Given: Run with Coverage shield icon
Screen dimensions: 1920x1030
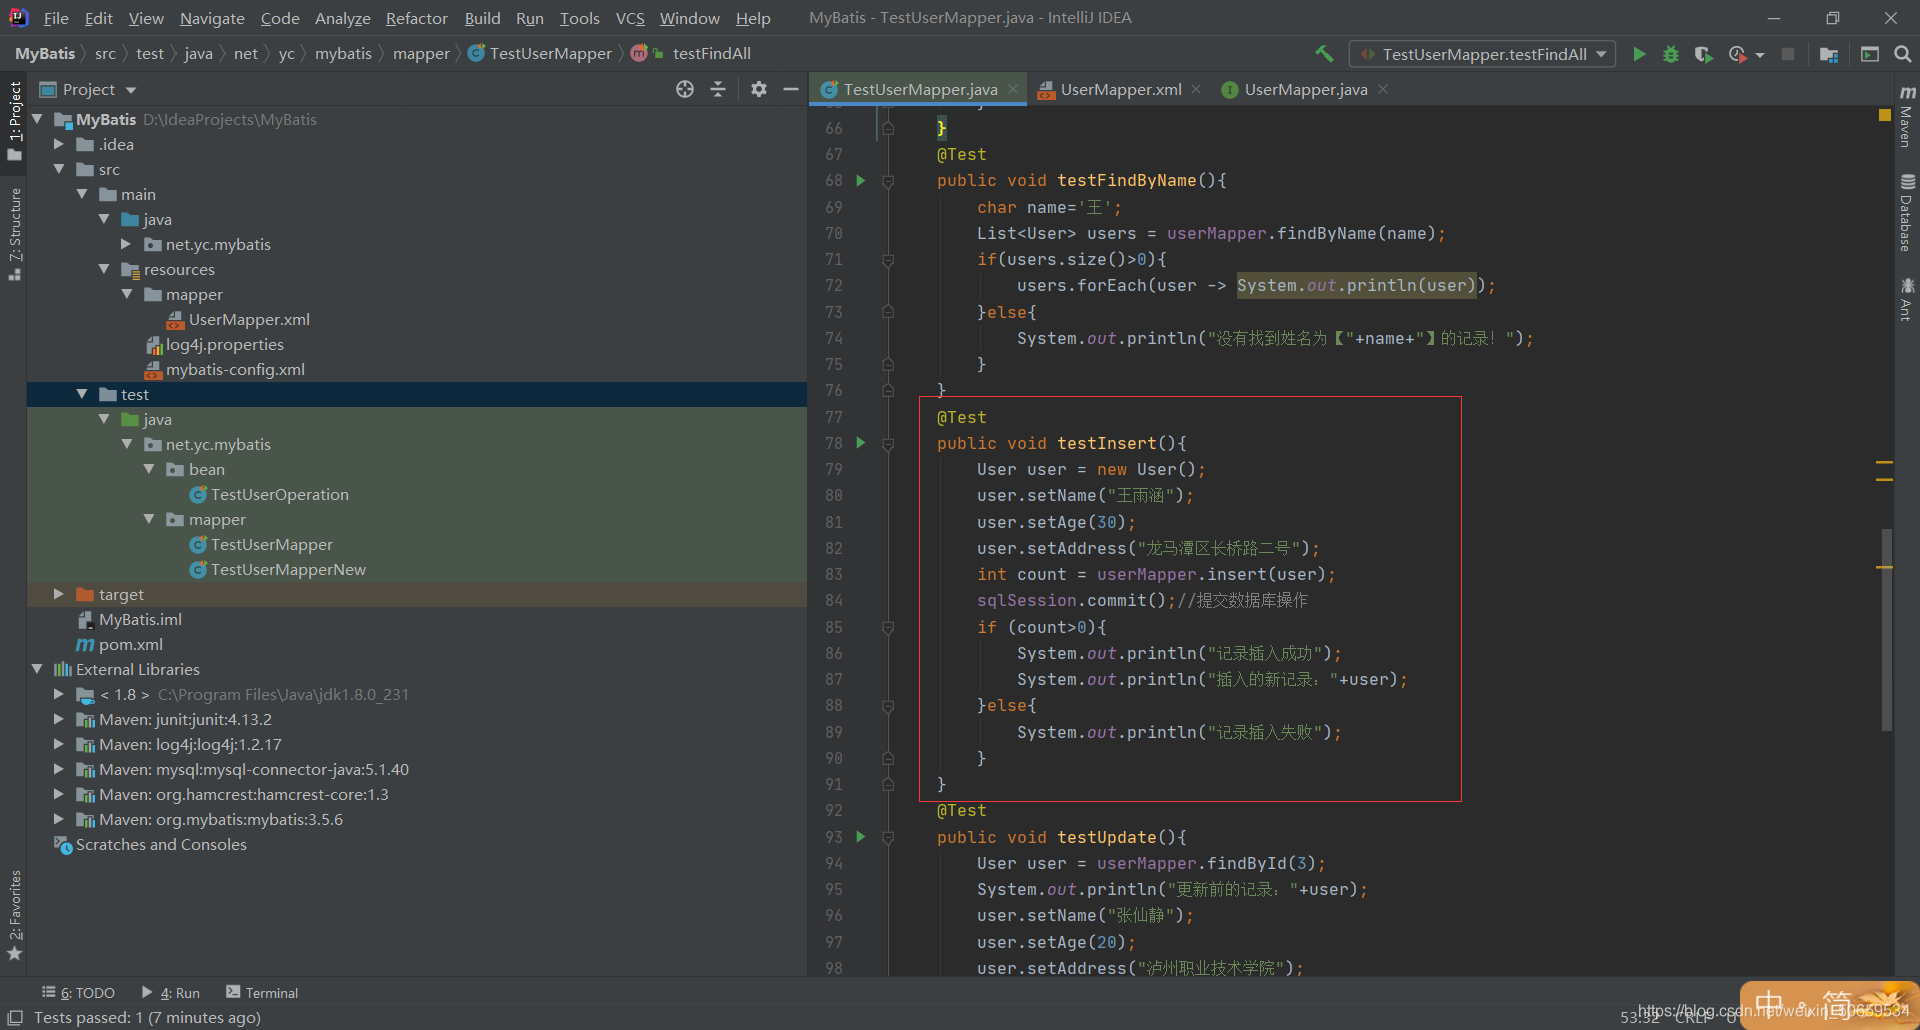Looking at the screenshot, I should coord(1703,54).
